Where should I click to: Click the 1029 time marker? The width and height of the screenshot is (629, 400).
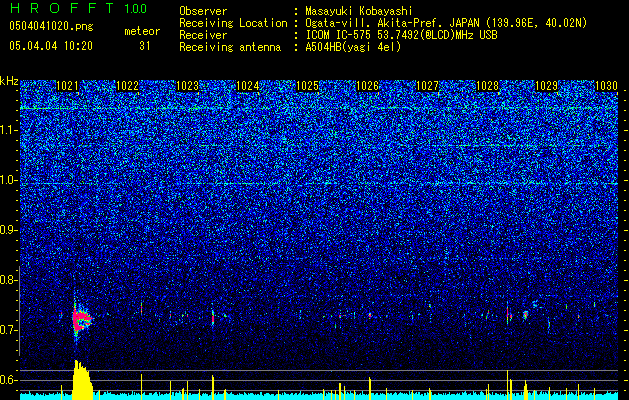[547, 86]
